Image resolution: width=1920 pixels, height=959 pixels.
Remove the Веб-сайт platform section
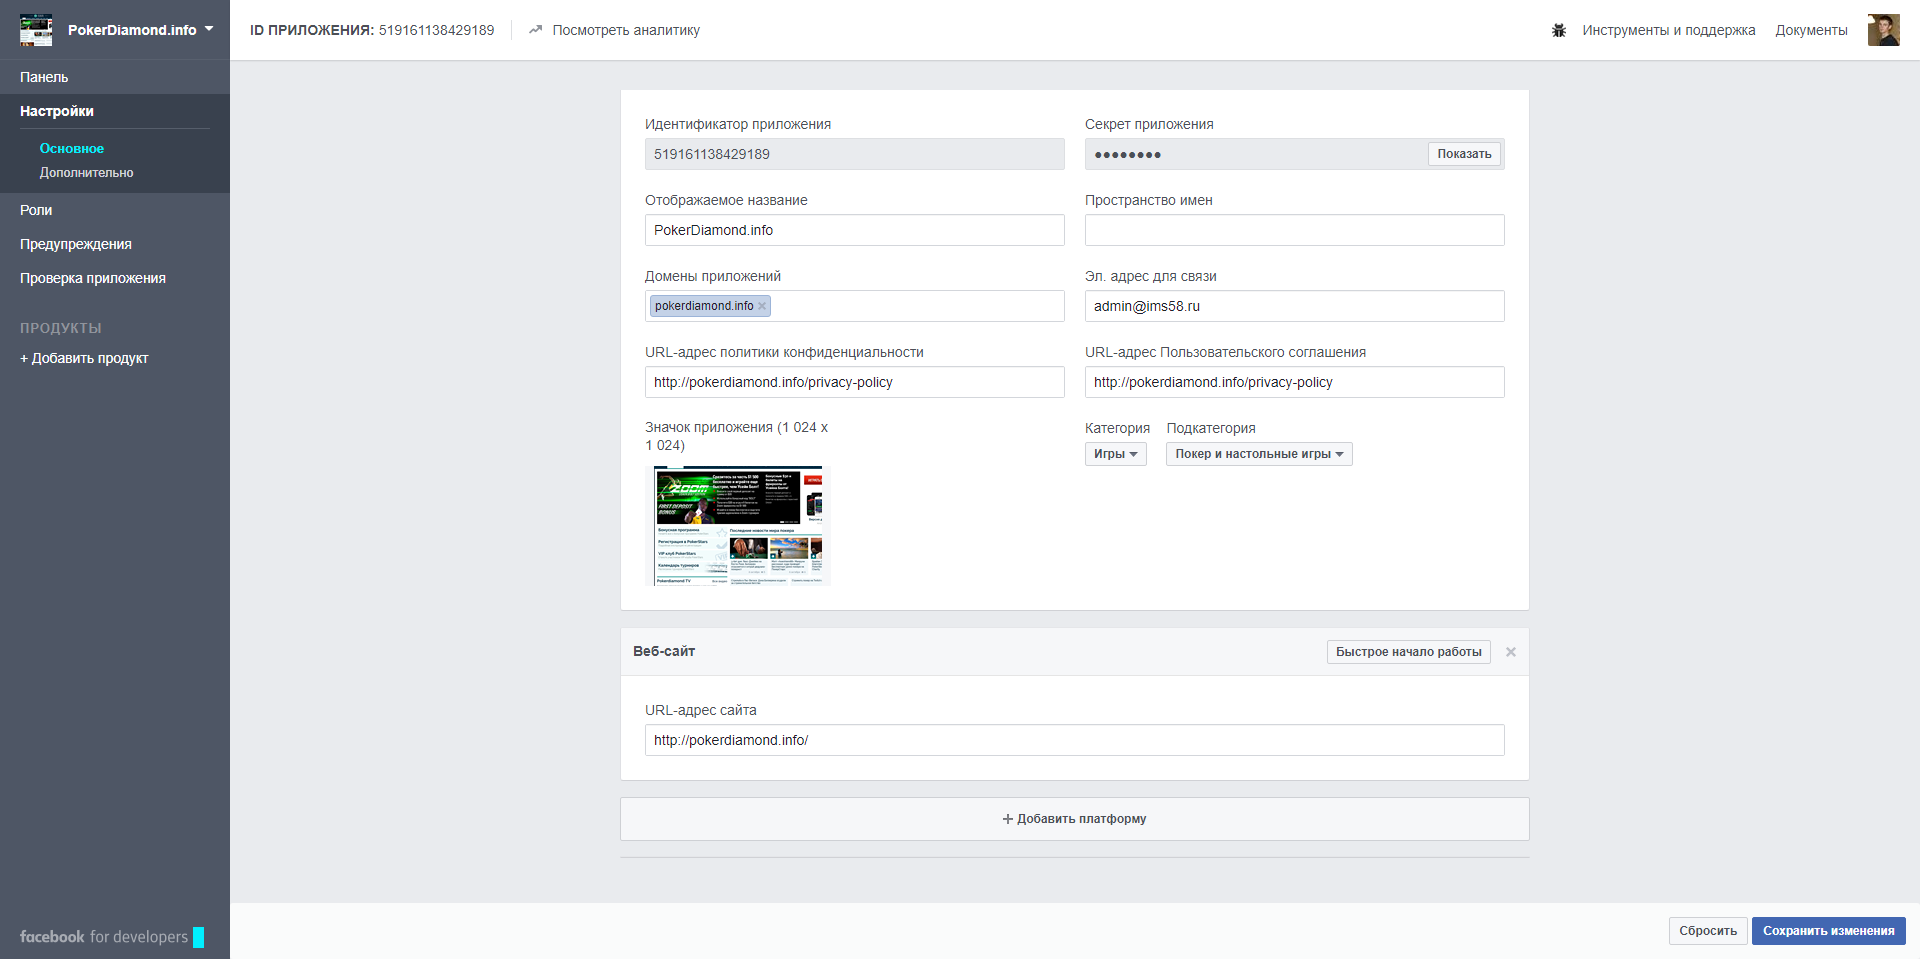pyautogui.click(x=1510, y=652)
